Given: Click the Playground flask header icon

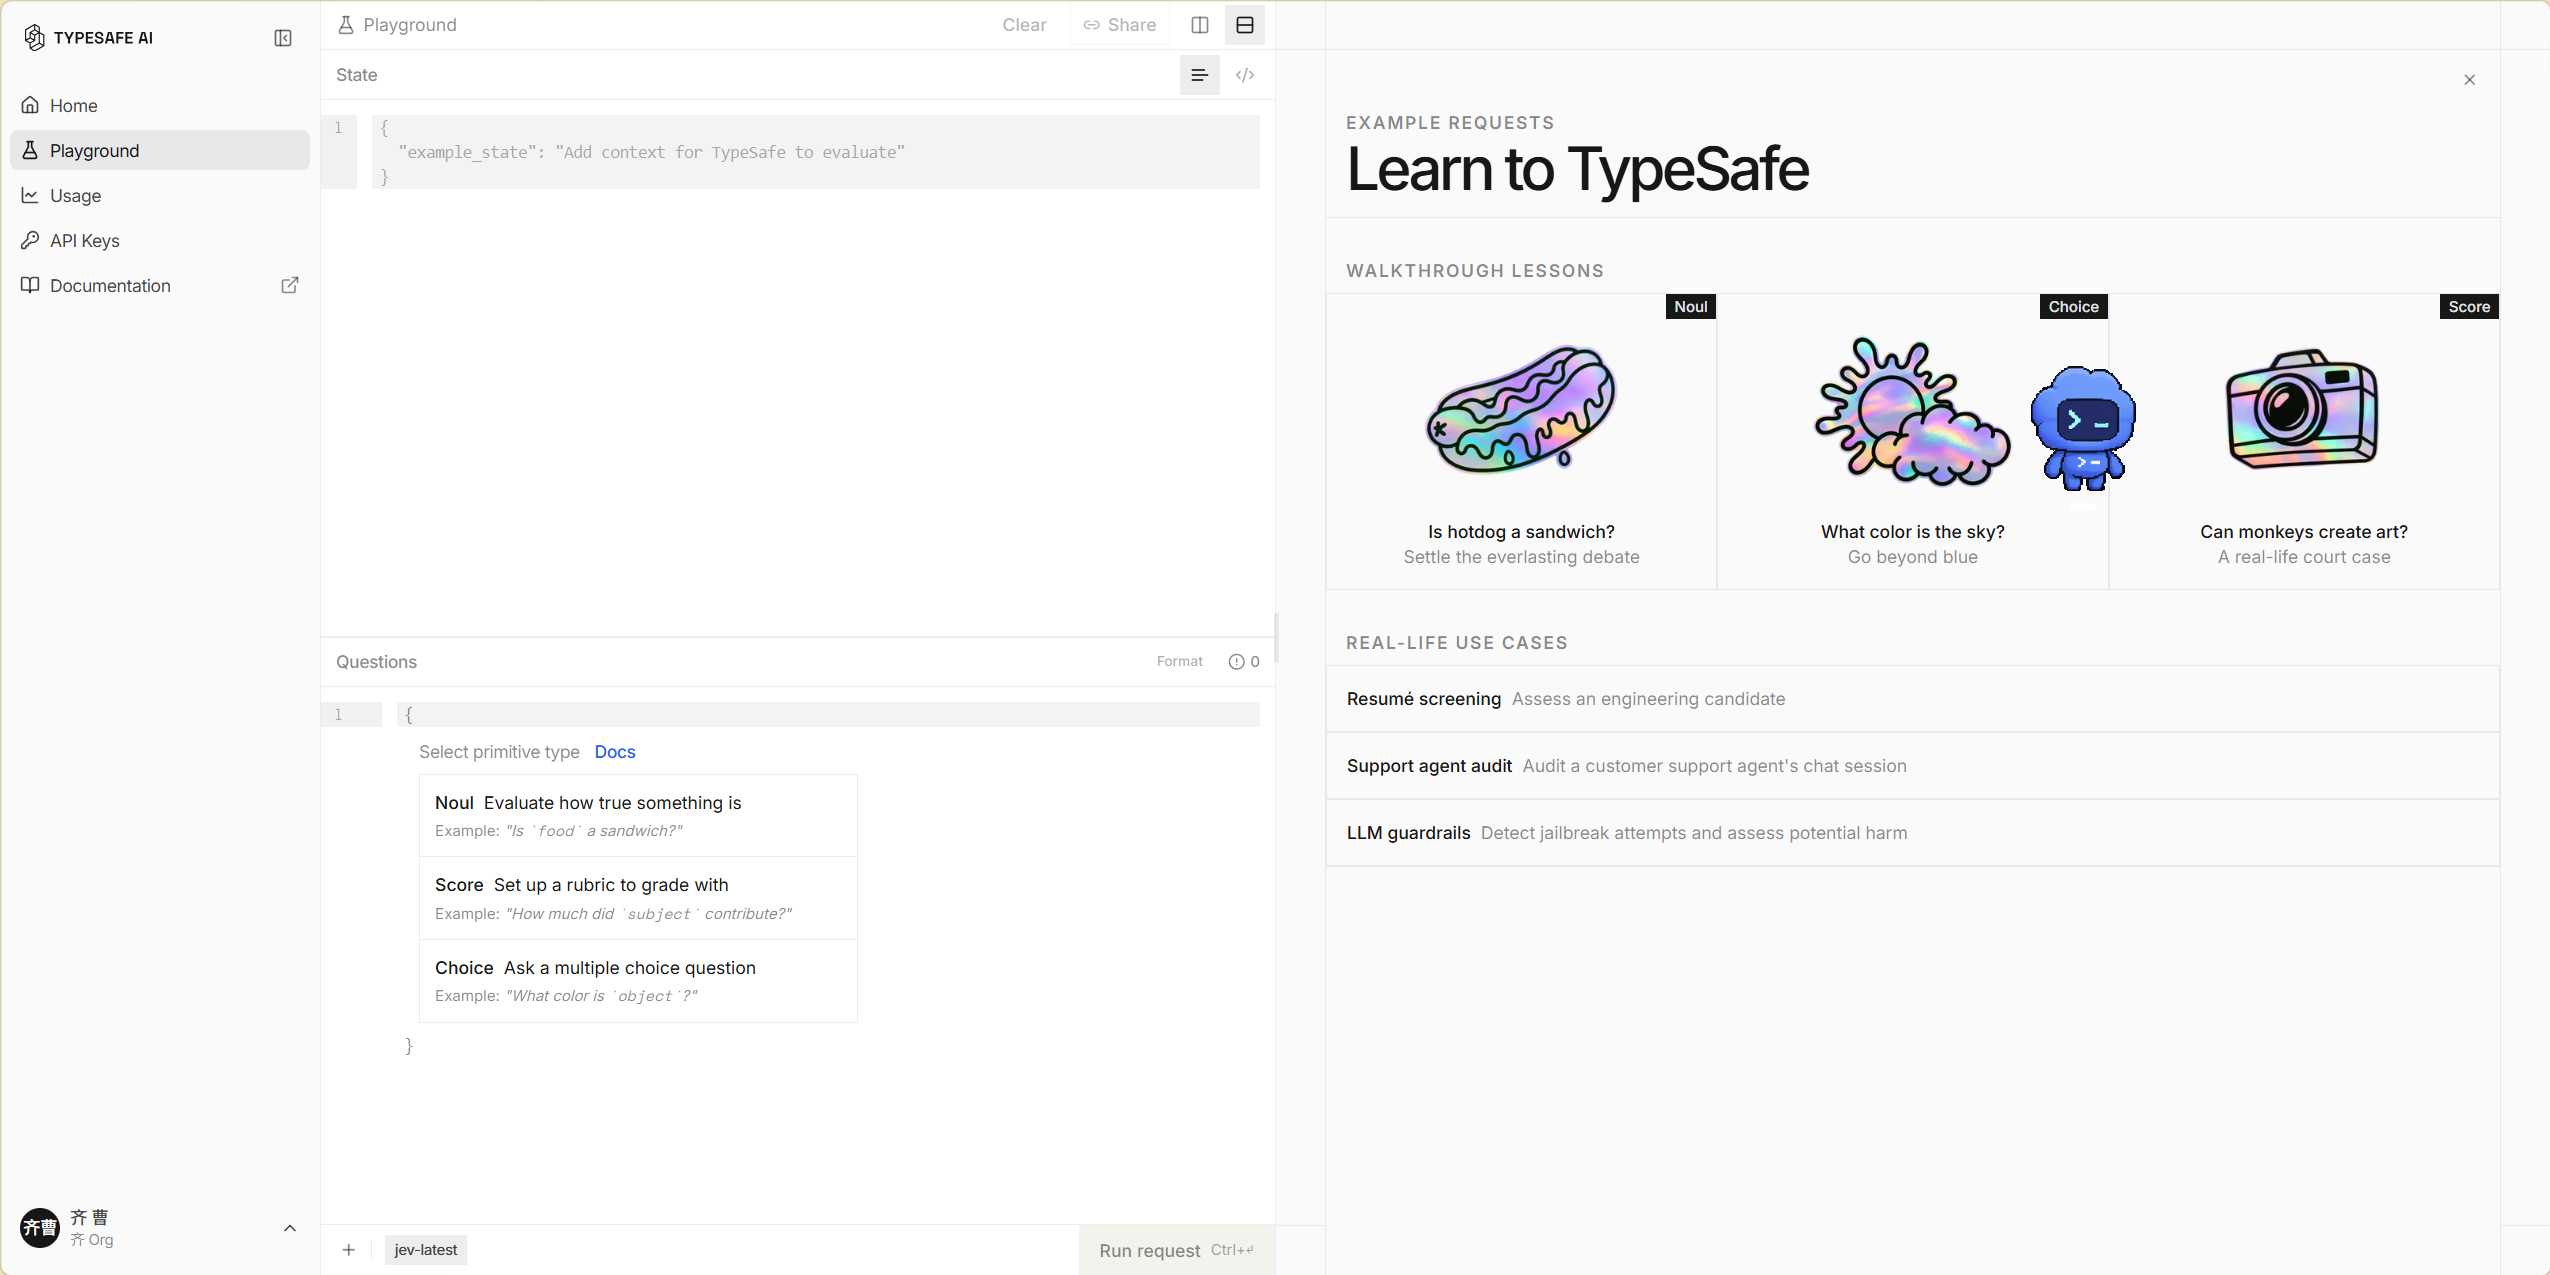Looking at the screenshot, I should 346,25.
